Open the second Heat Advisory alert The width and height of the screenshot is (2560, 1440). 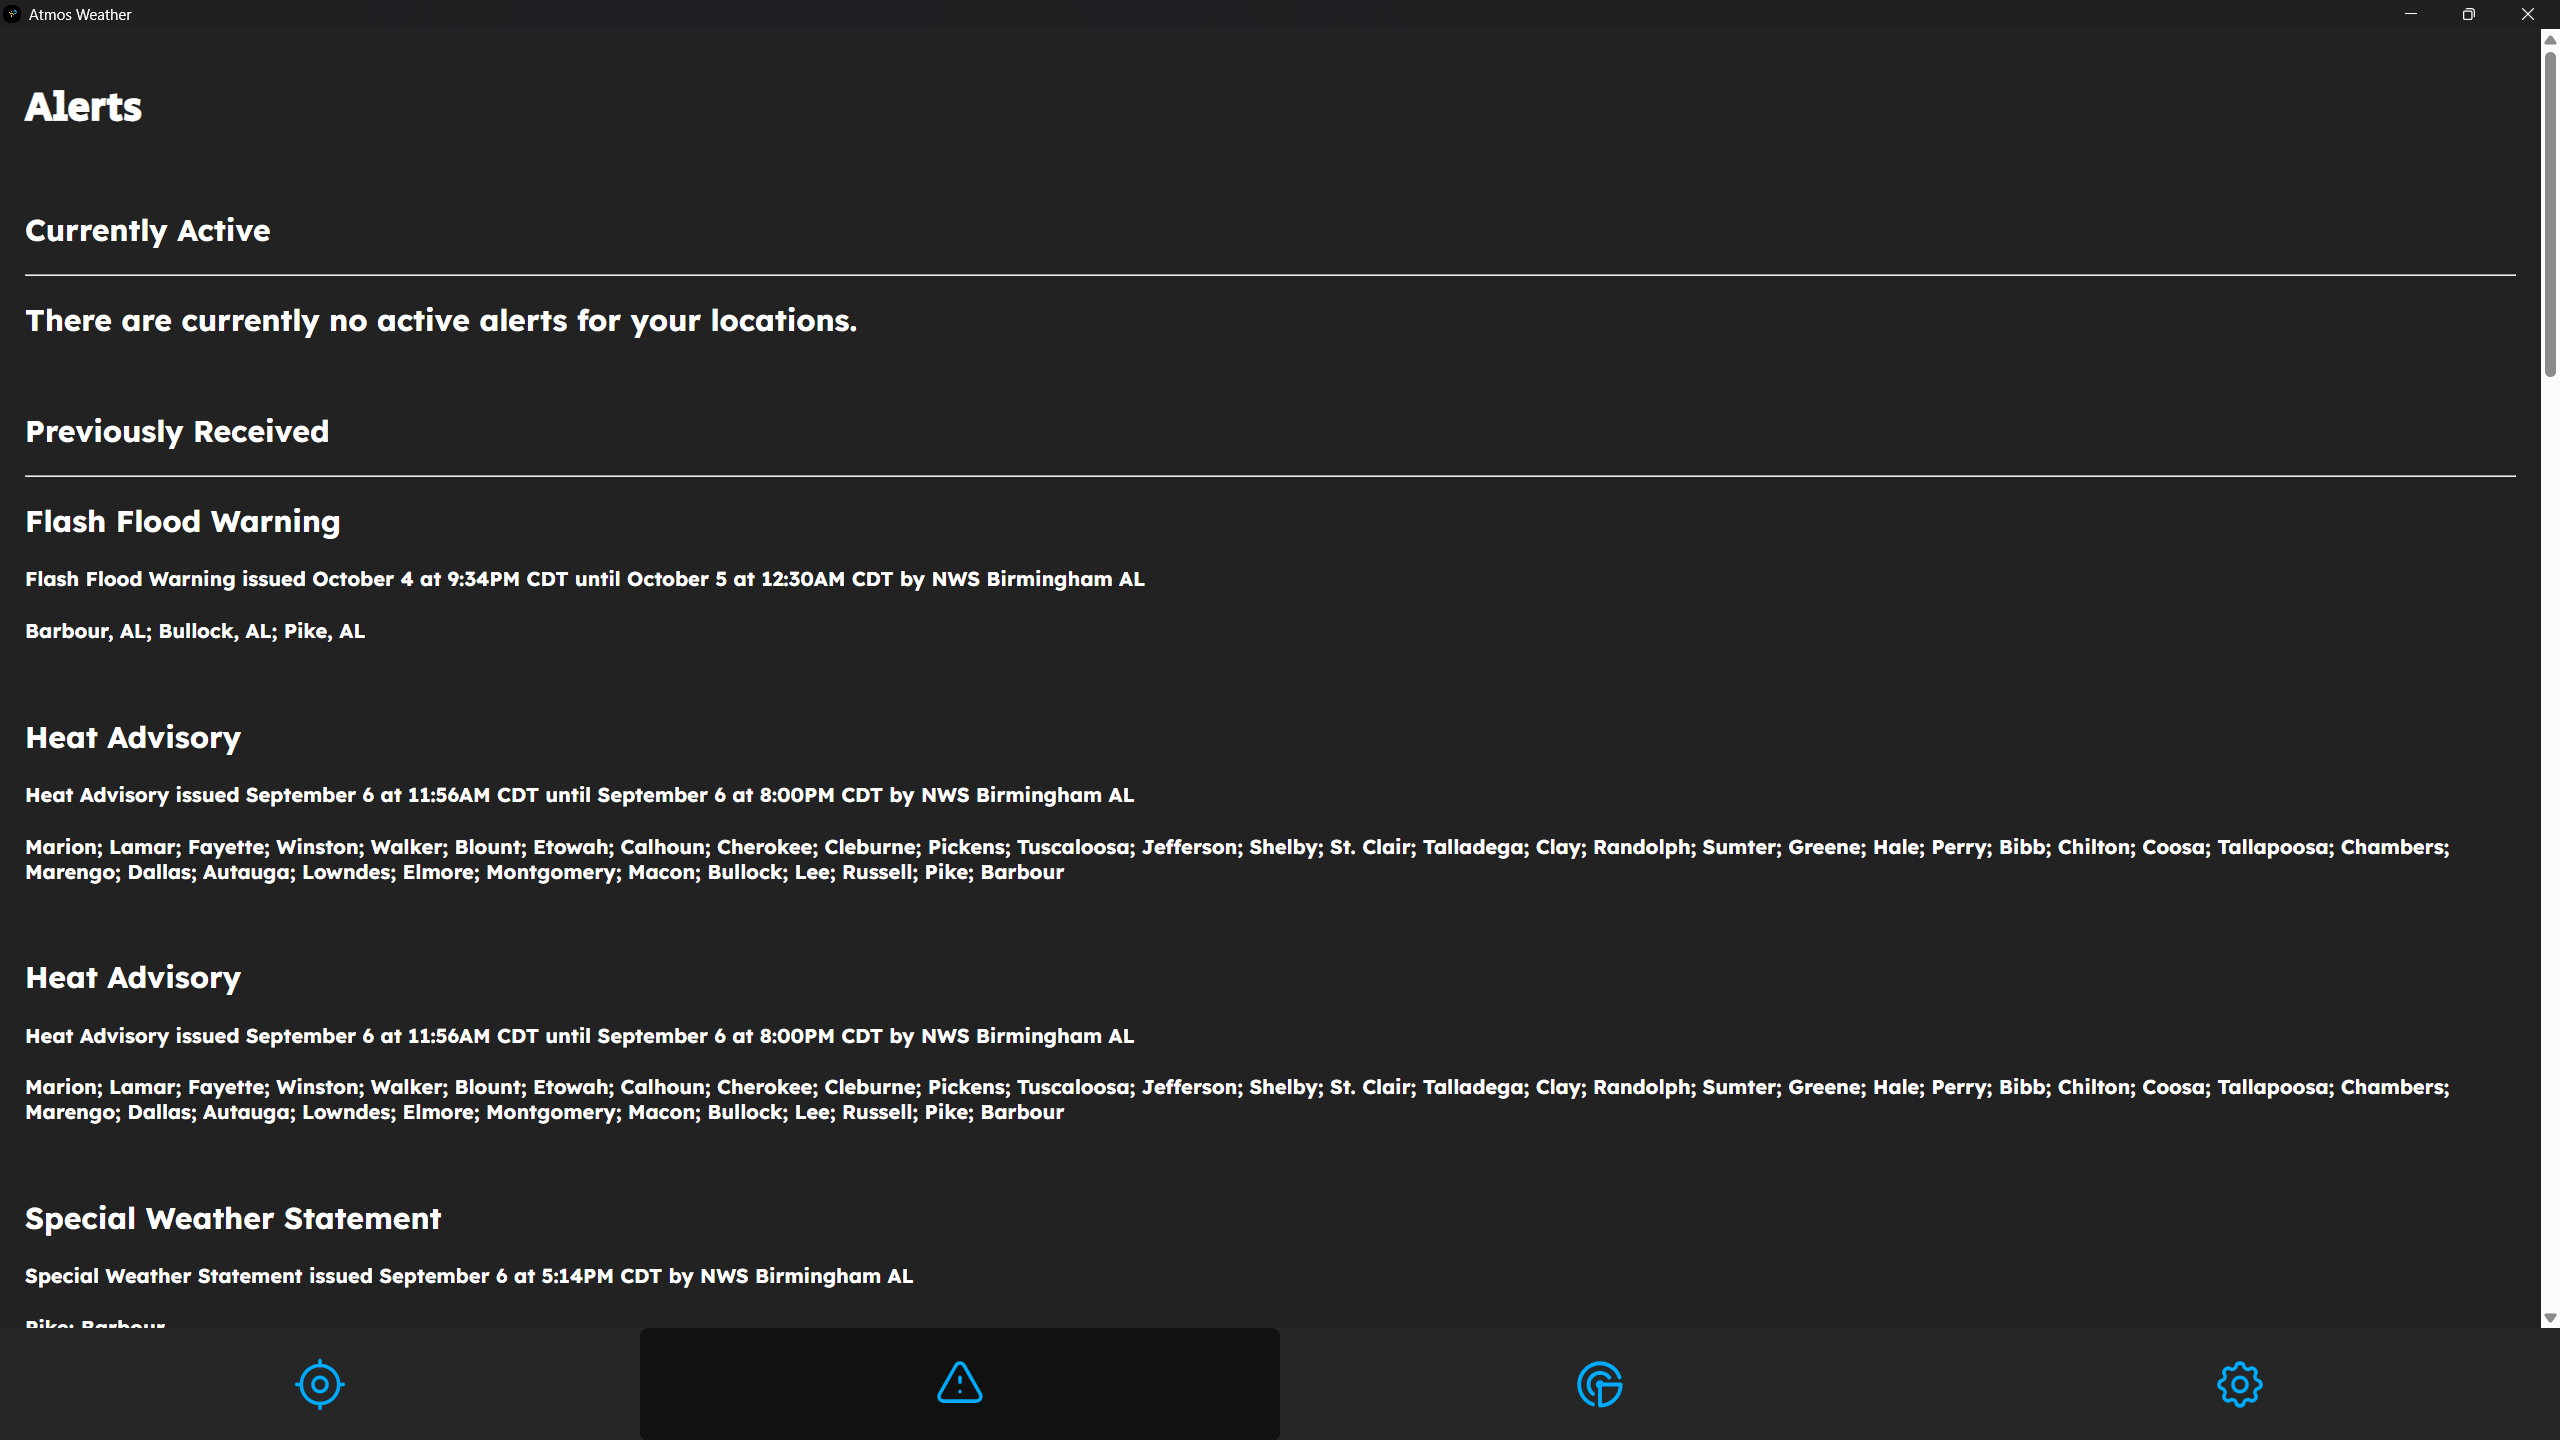133,977
